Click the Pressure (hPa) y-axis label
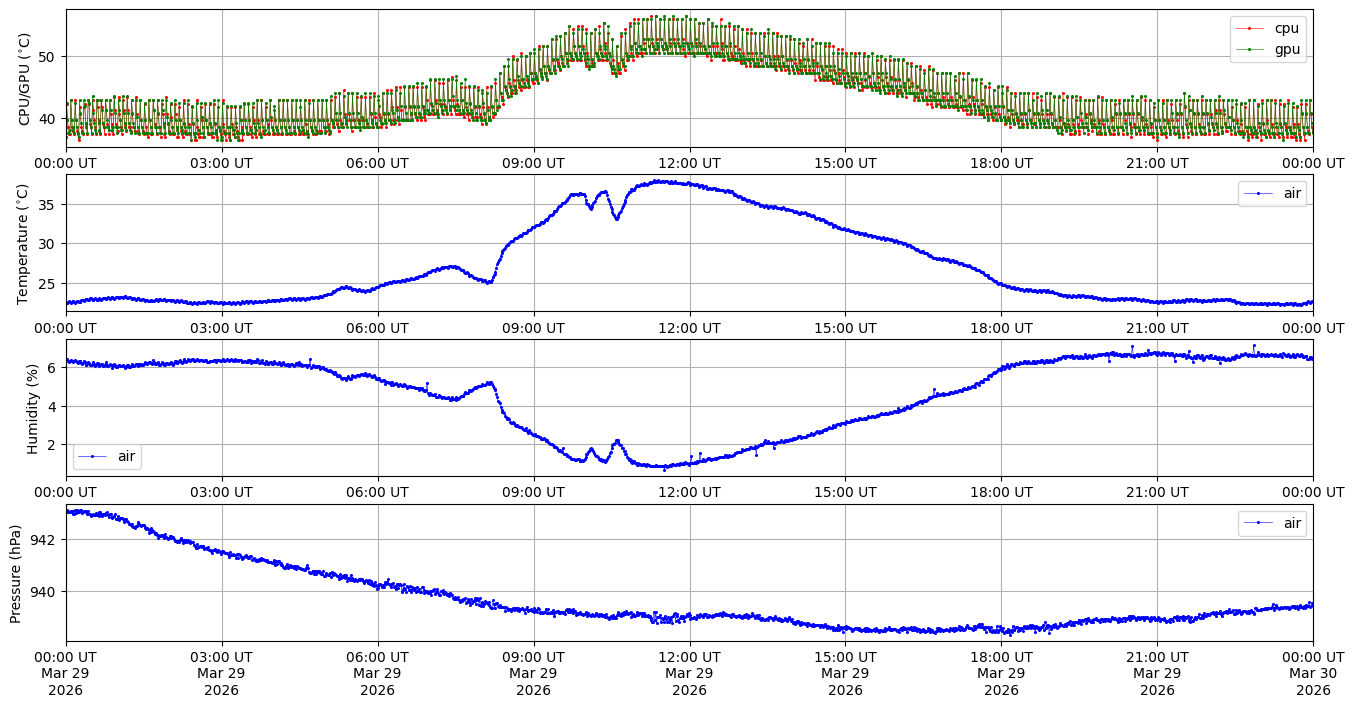Viewport: 1354px width, 707px height. pyautogui.click(x=16, y=573)
